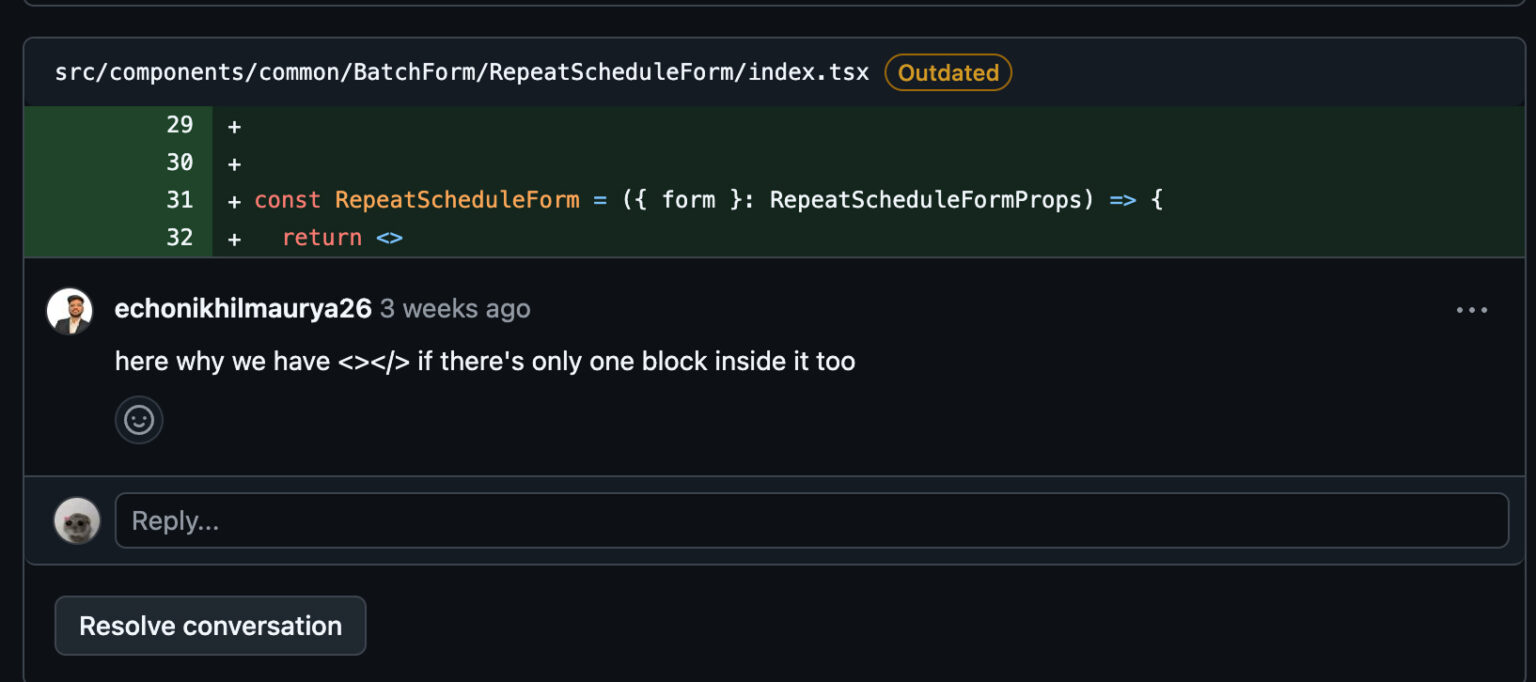Click the plus marker on line 29

coord(234,127)
